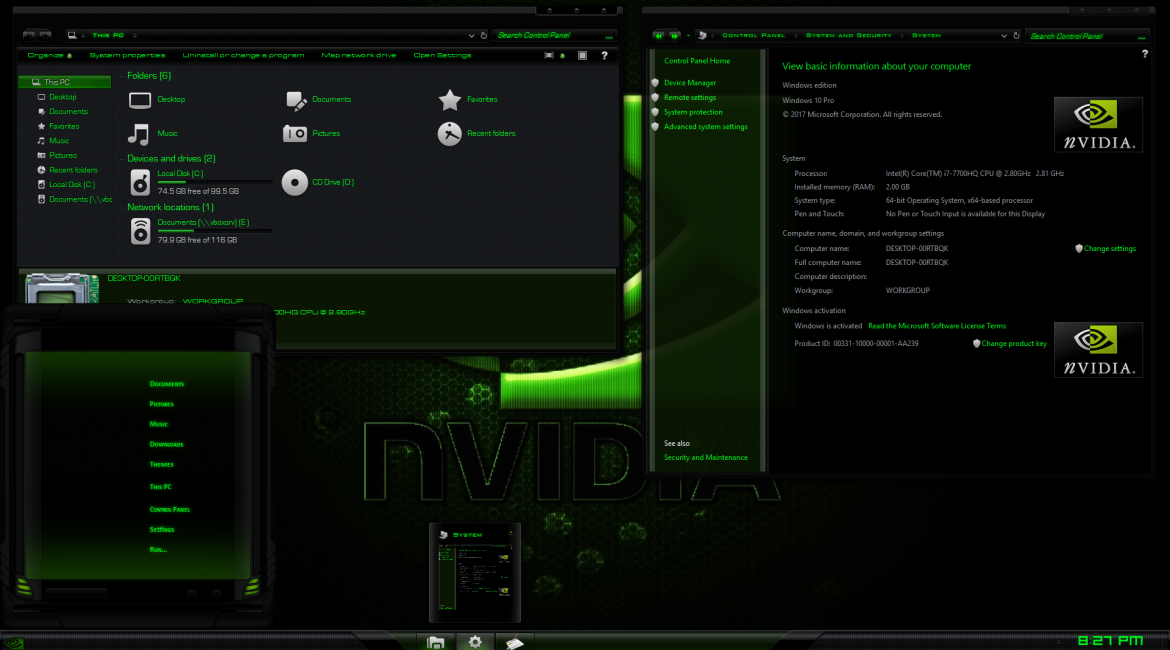Open Control Panel from the Start menu
The width and height of the screenshot is (1170, 650).
click(x=169, y=509)
